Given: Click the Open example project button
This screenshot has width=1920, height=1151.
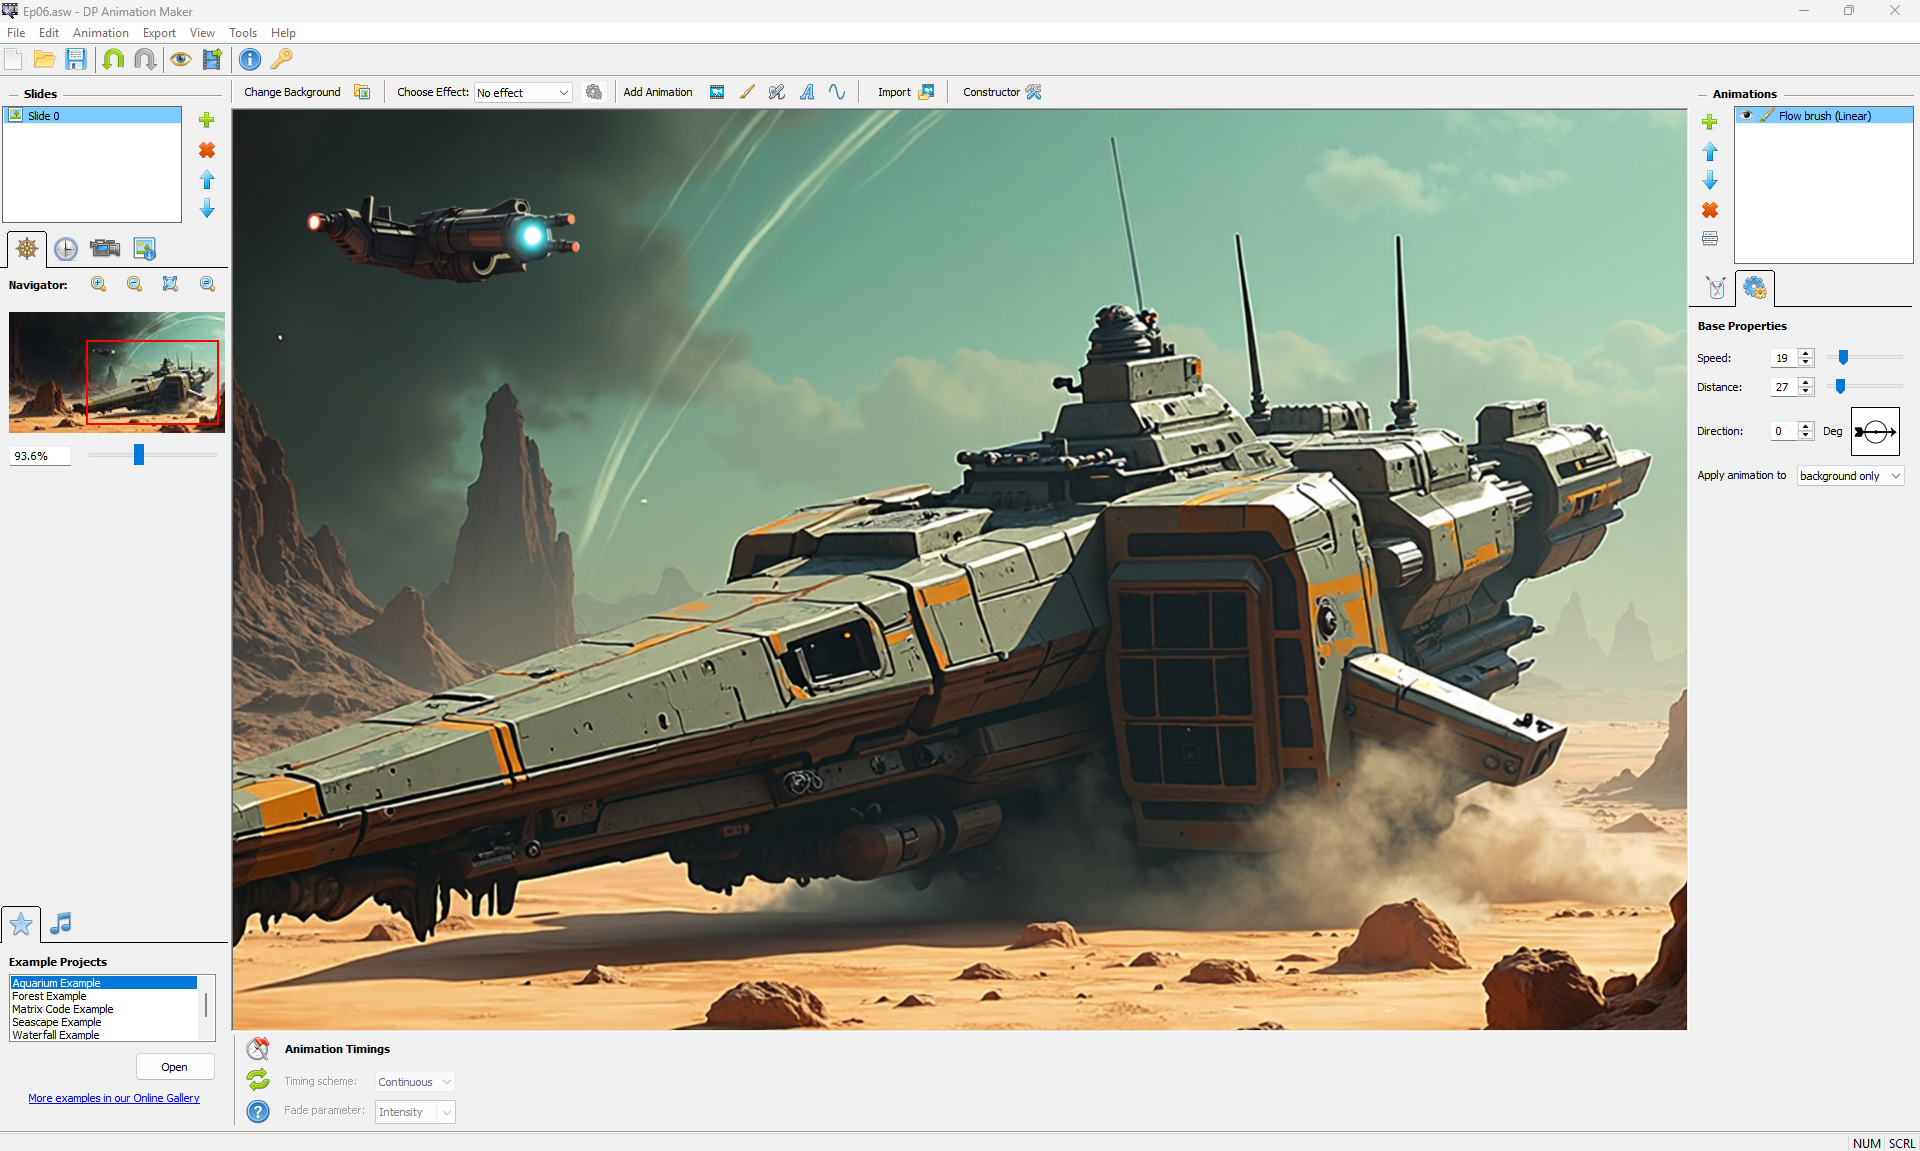Looking at the screenshot, I should (174, 1067).
